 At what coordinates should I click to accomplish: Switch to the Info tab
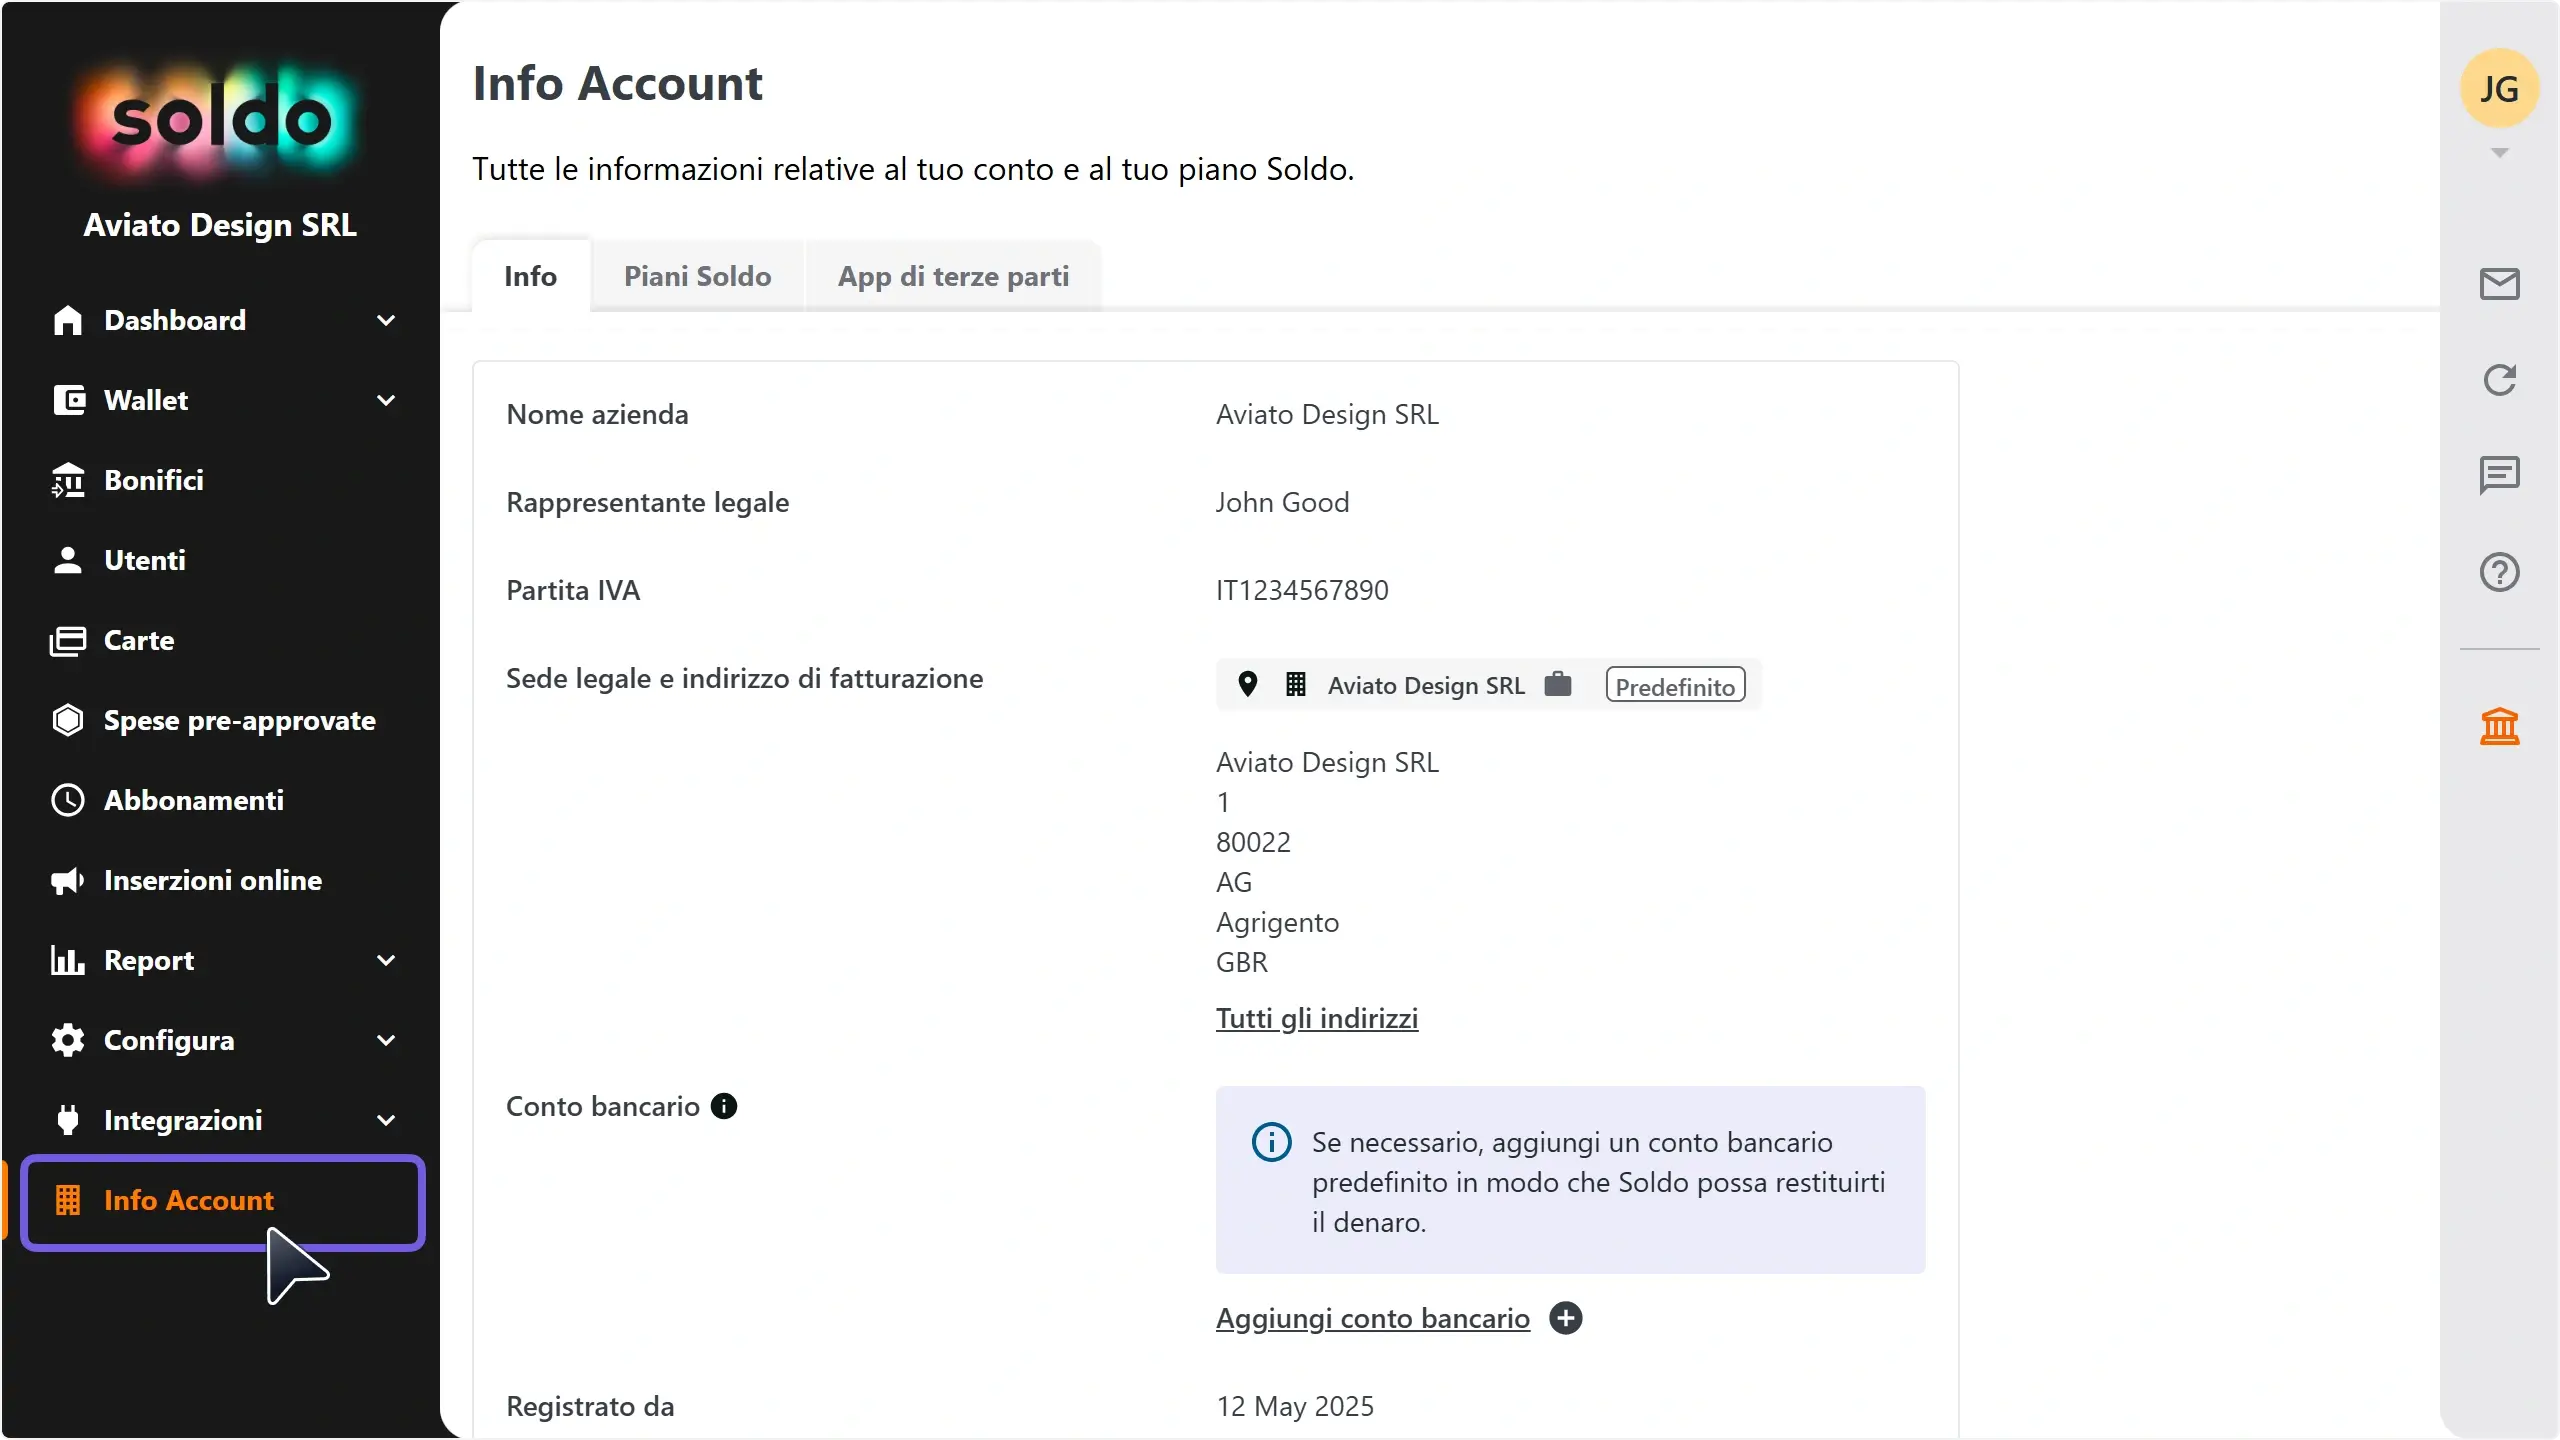coord(530,276)
